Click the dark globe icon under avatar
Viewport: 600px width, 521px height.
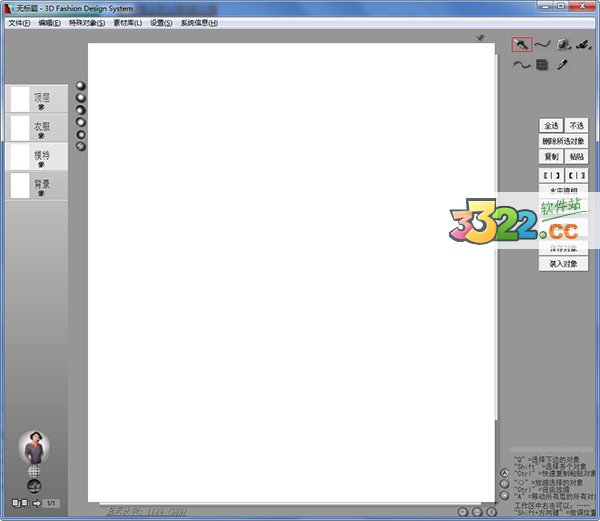tap(34, 486)
